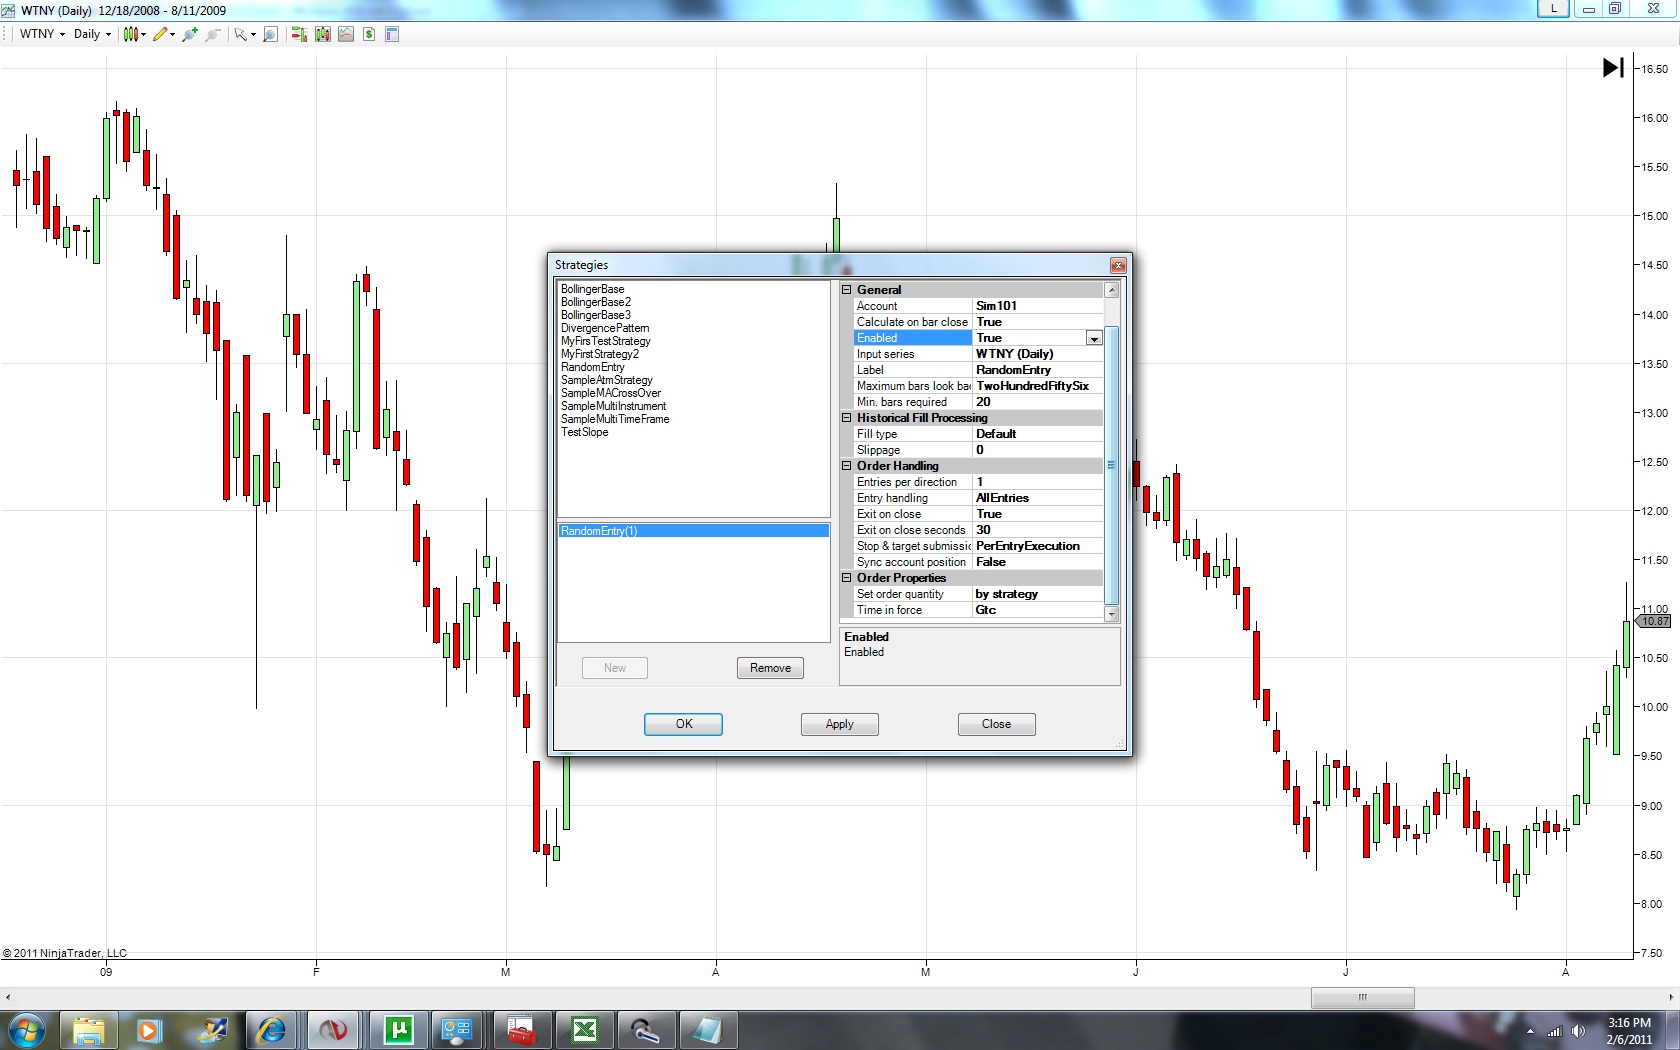Click the Remove button
1680x1050 pixels.
[x=770, y=668]
